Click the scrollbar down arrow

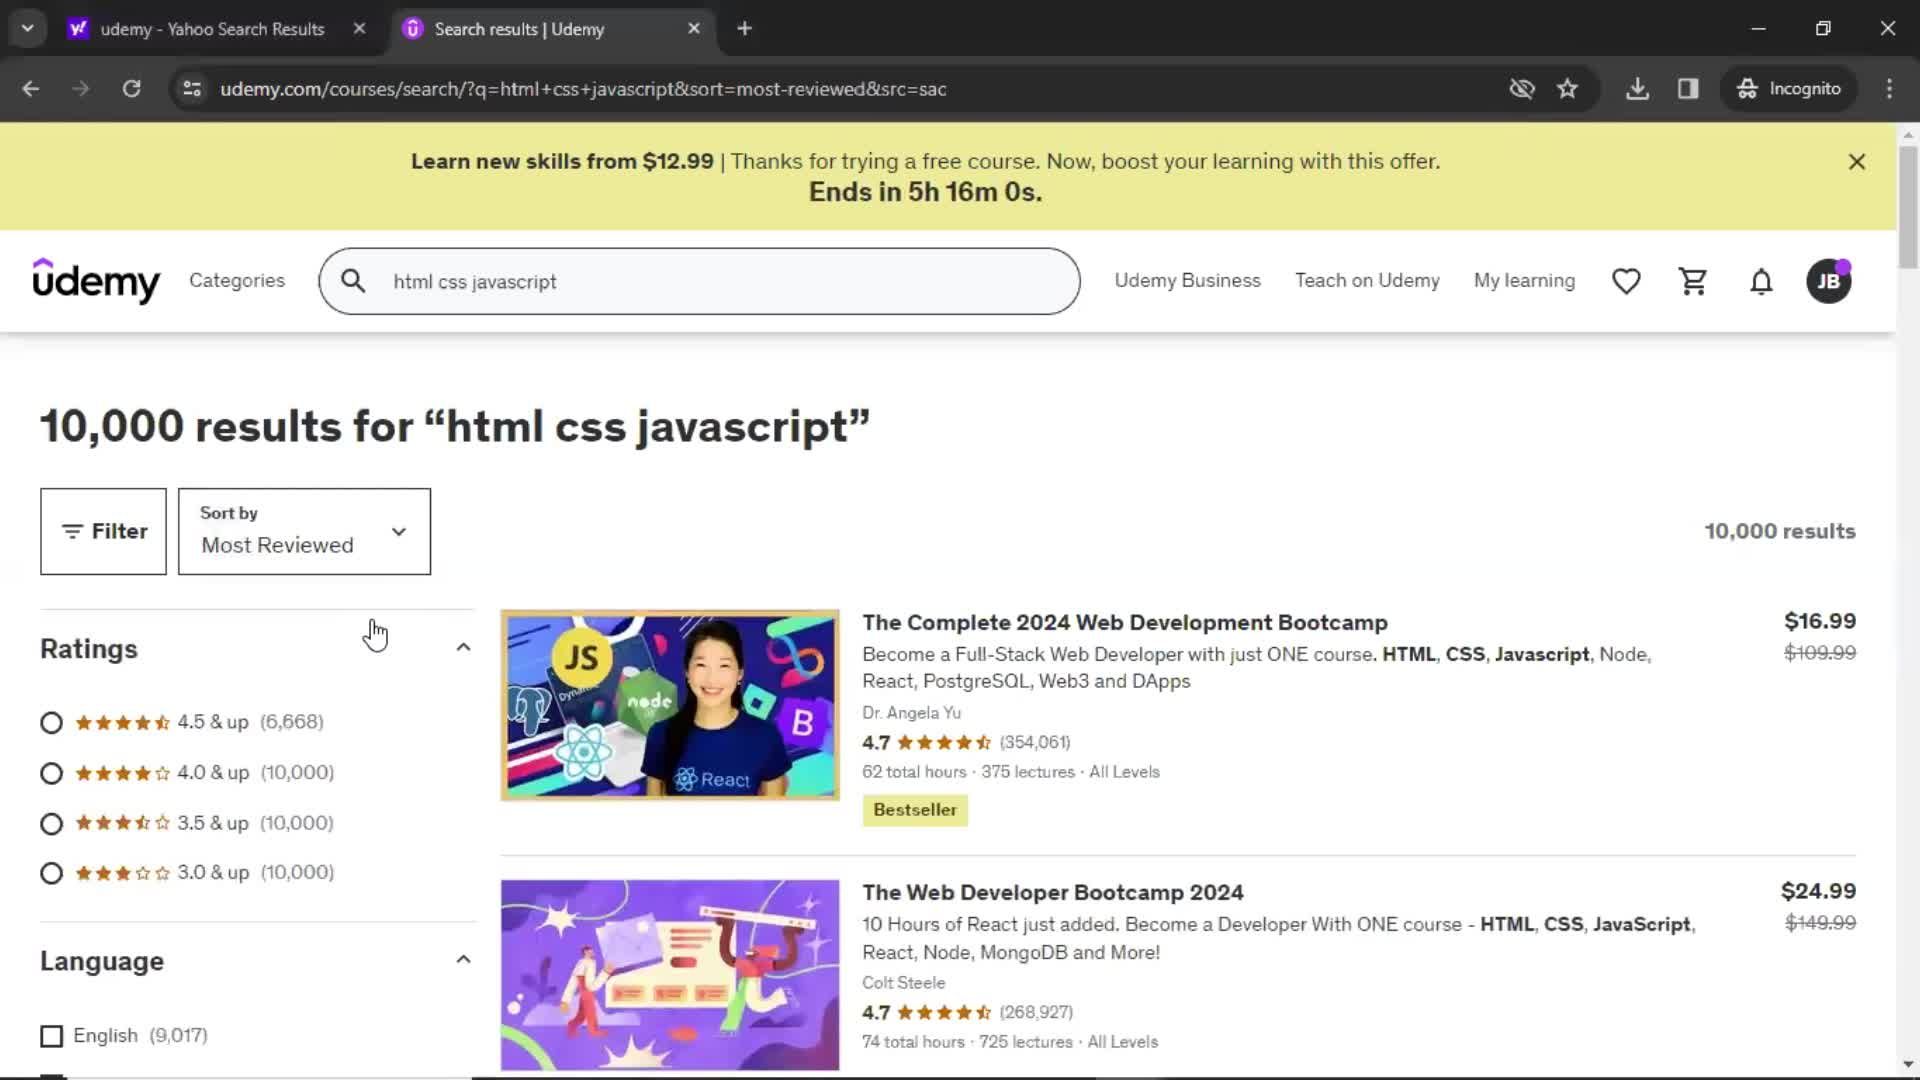click(x=1908, y=1066)
